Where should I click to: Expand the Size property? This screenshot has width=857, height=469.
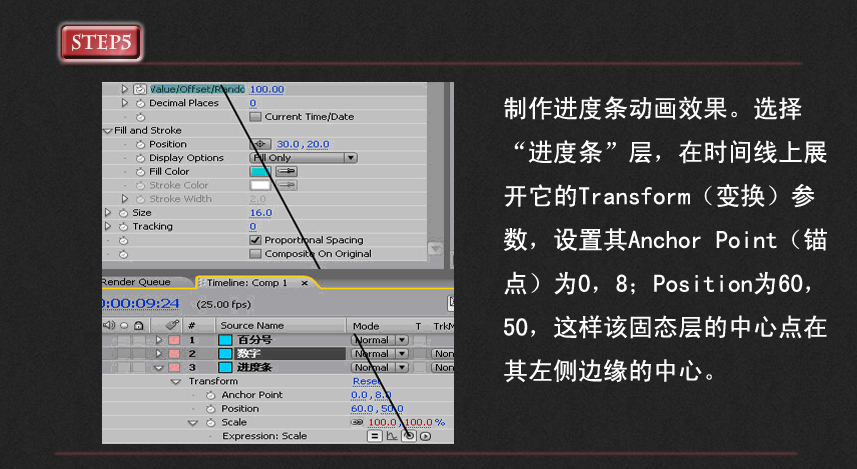[x=108, y=213]
